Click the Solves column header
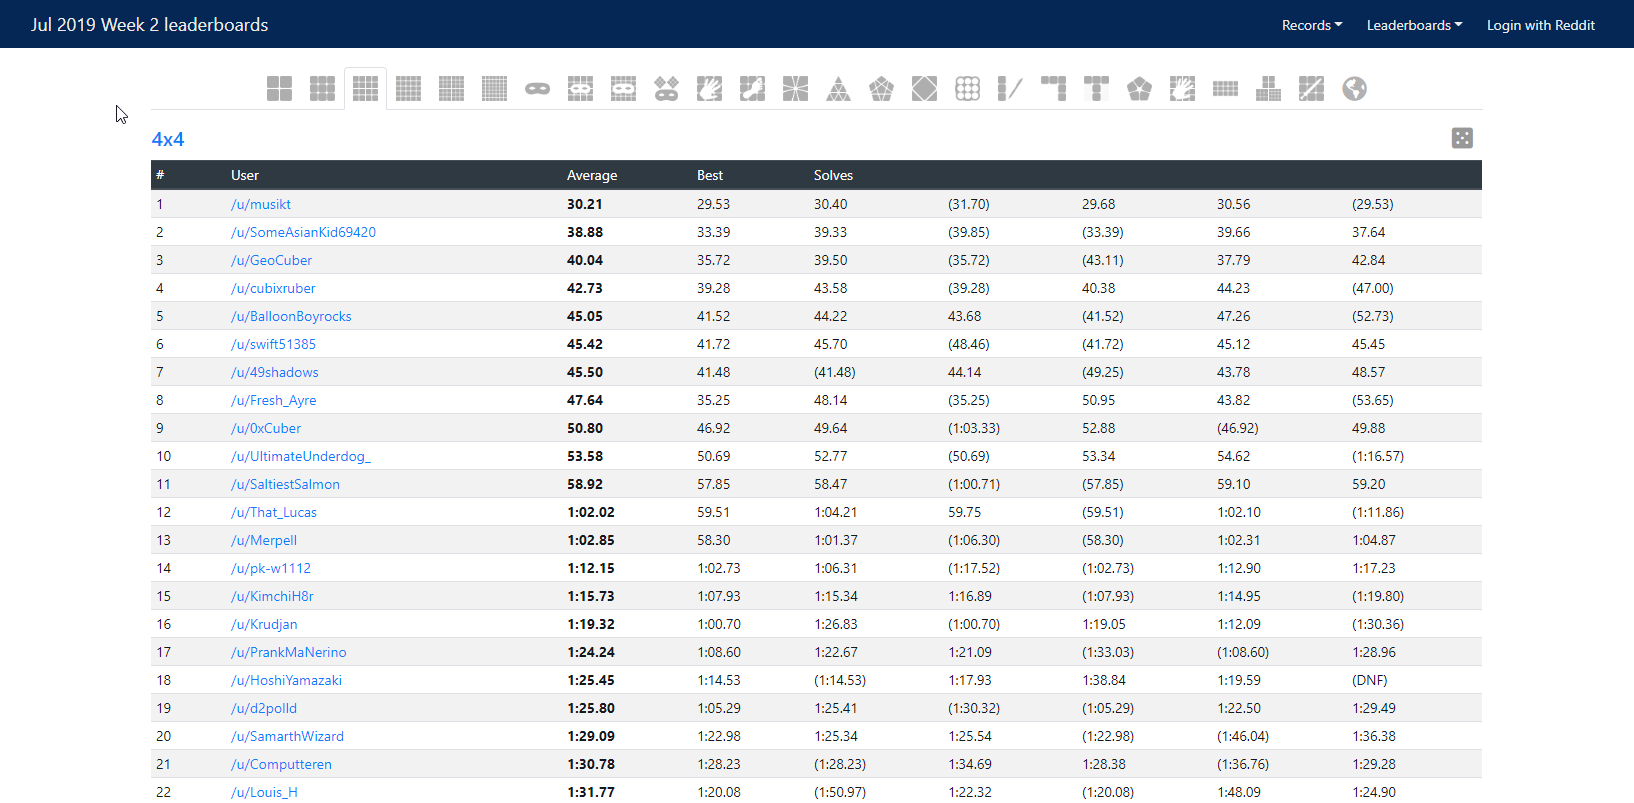This screenshot has height=803, width=1634. tap(833, 175)
